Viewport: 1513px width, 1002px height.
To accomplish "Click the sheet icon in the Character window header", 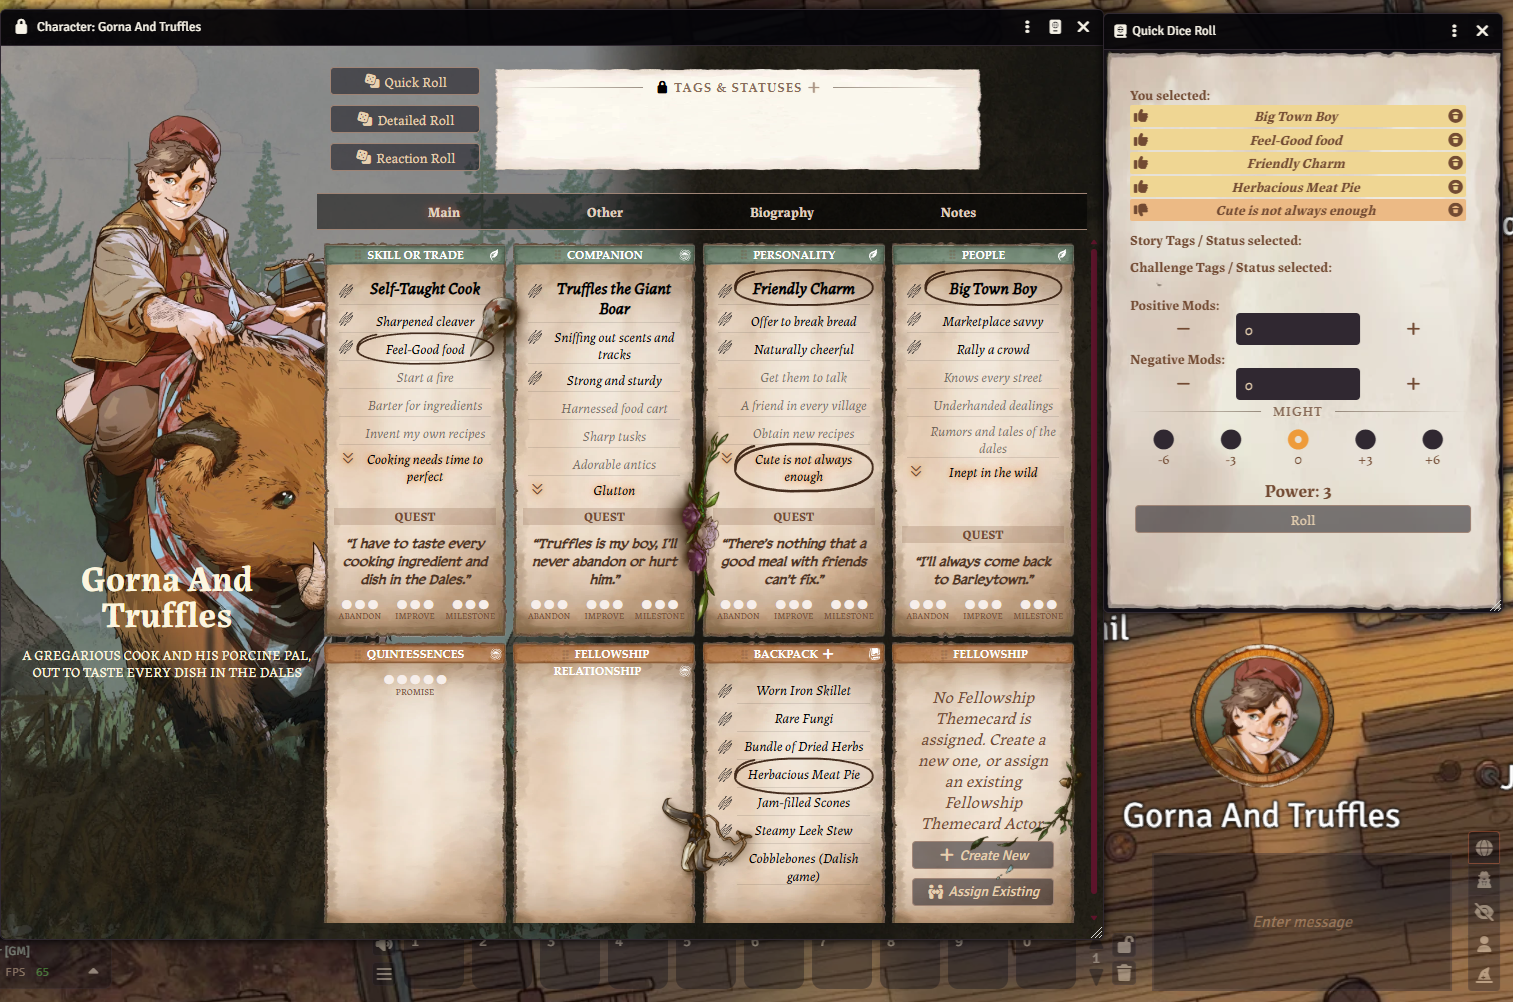I will 1055,27.
